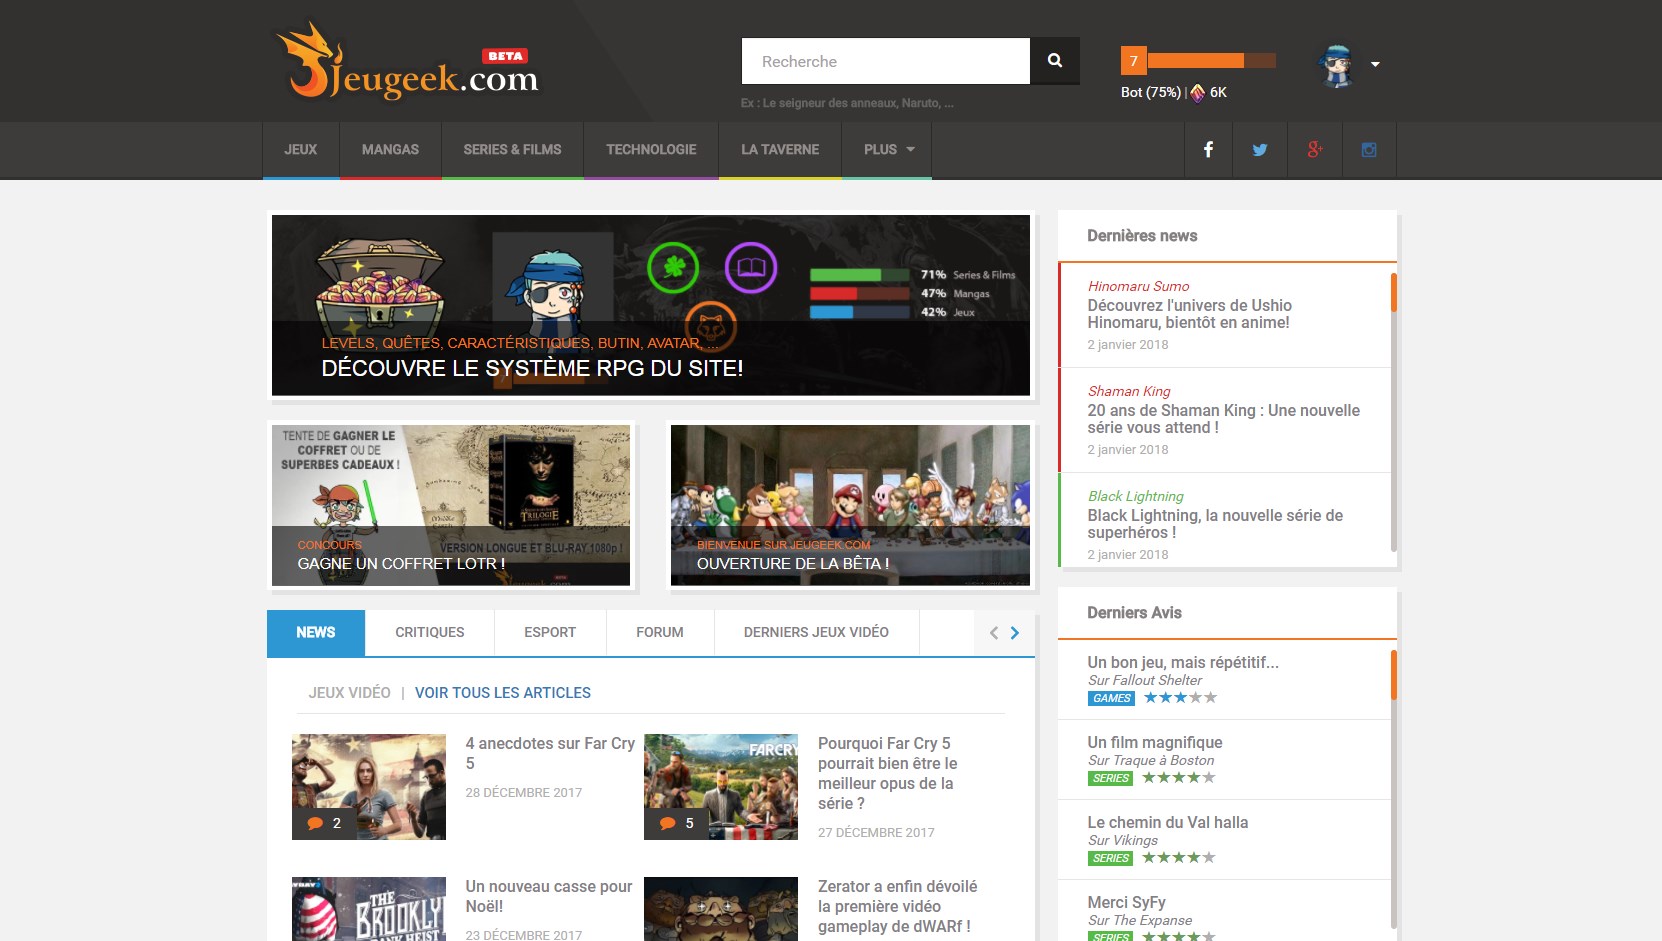This screenshot has width=1662, height=941.
Task: Click the Bot (75%) rank text
Action: (x=1151, y=93)
